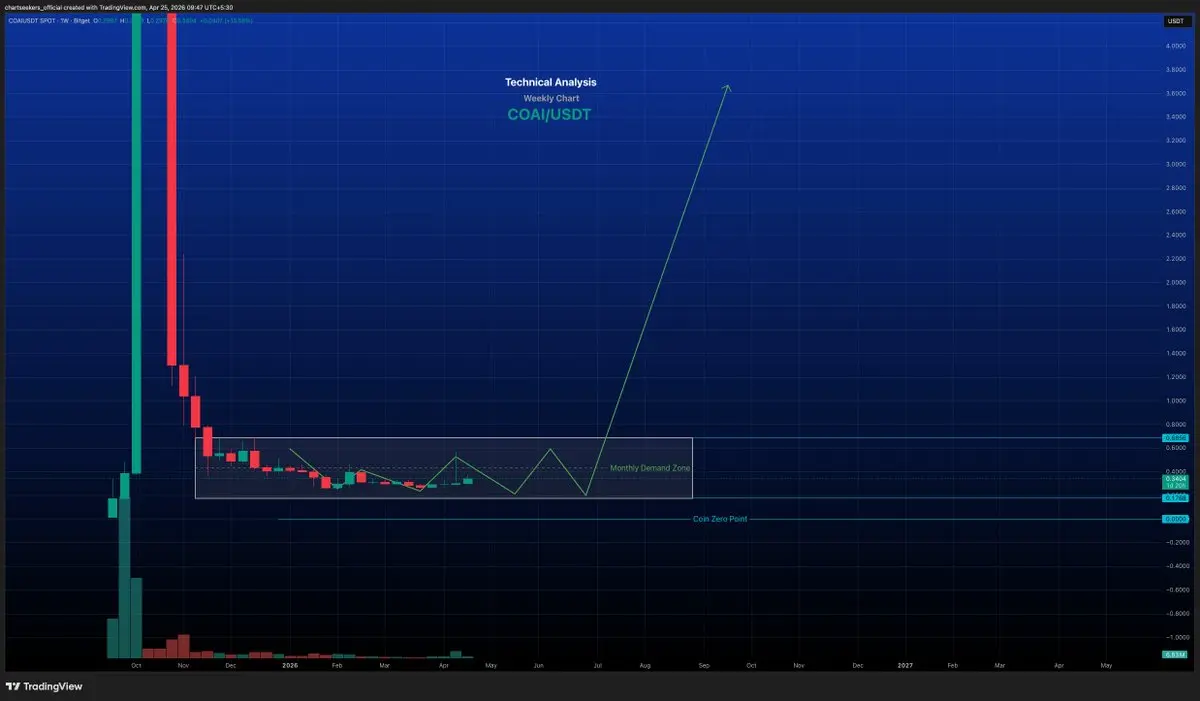The height and width of the screenshot is (701, 1200).
Task: Click the 2026 year marker on time axis
Action: 290,664
